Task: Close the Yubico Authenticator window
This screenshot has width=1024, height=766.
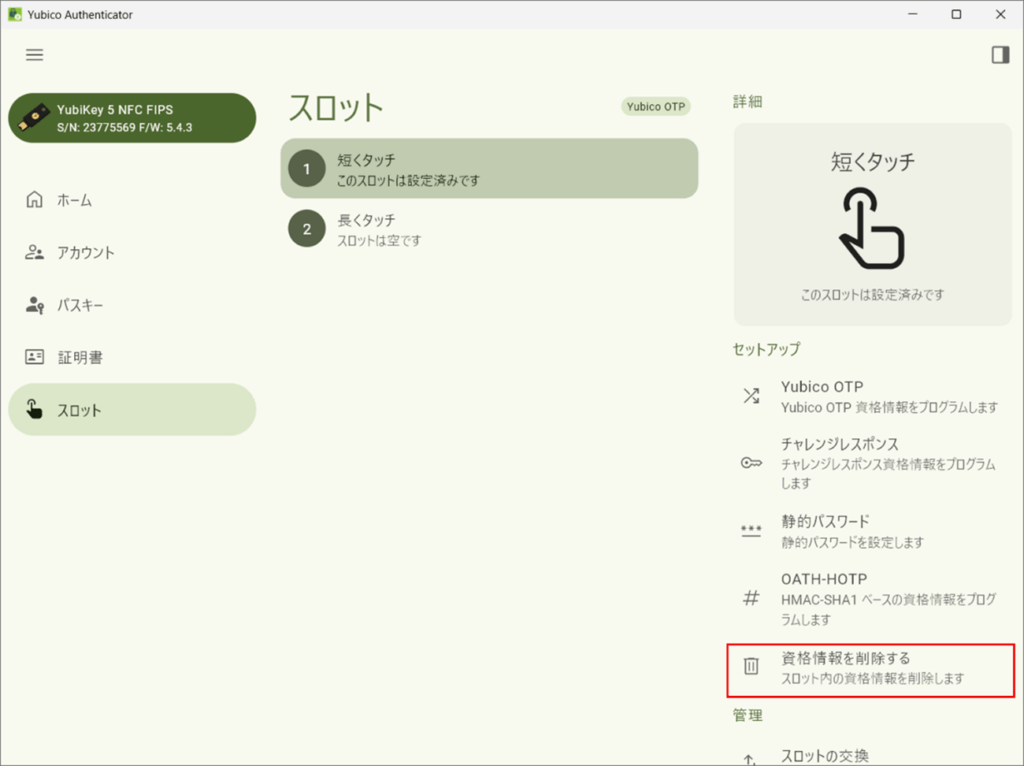Action: point(1000,14)
